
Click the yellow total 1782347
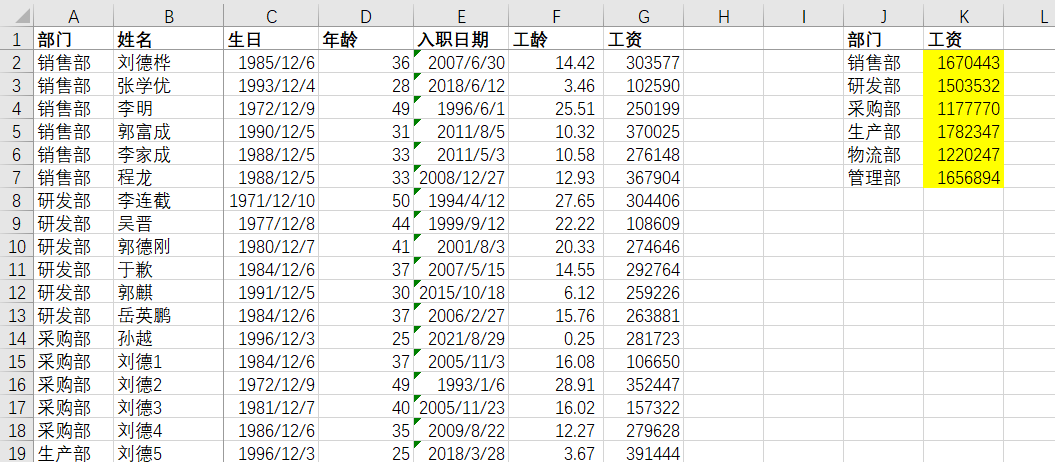click(x=964, y=132)
